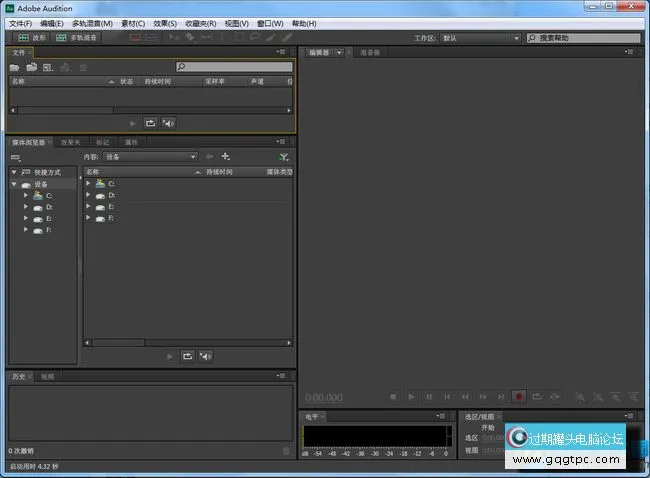Click the horizontal scrollbar in 文件 panel
The height and width of the screenshot is (478, 650).
point(60,110)
